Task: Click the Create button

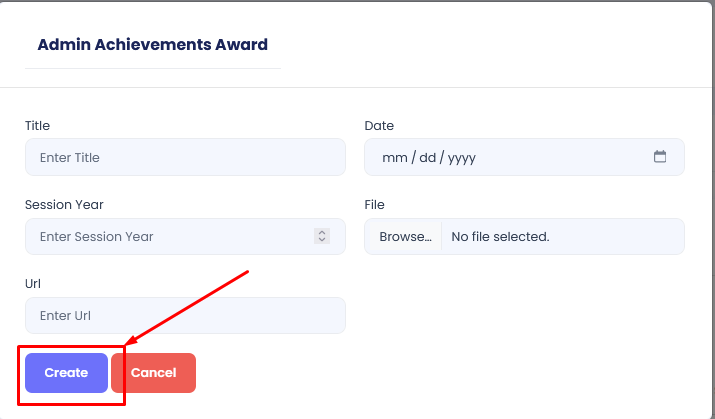Action: [66, 373]
